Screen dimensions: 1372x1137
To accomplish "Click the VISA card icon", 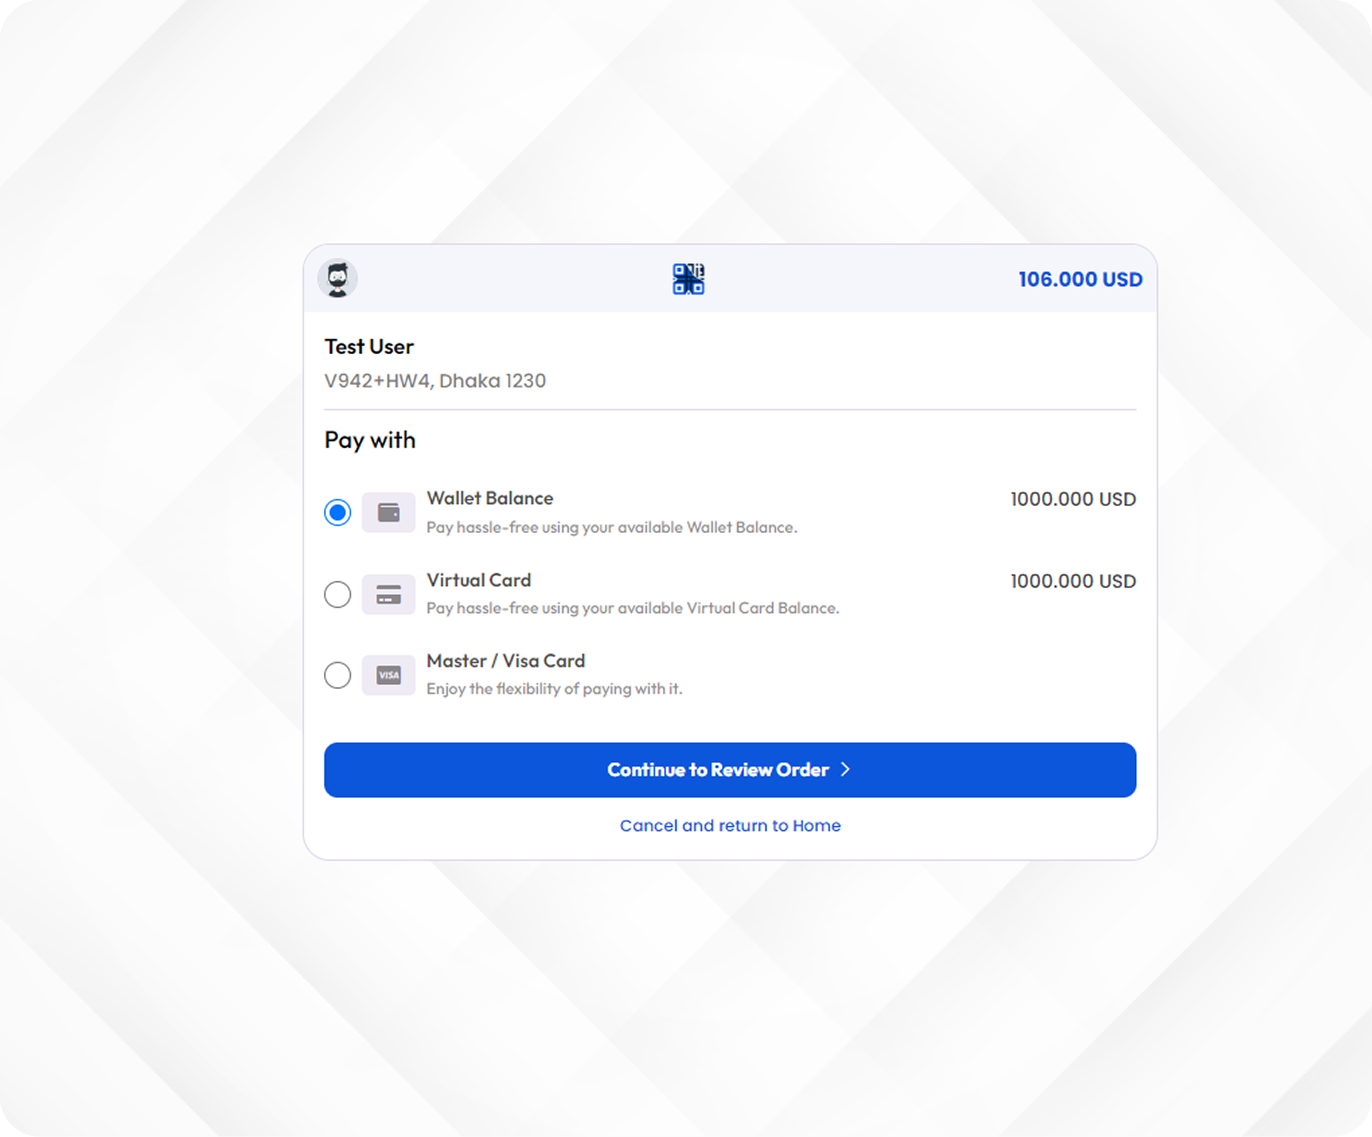I will click(389, 676).
